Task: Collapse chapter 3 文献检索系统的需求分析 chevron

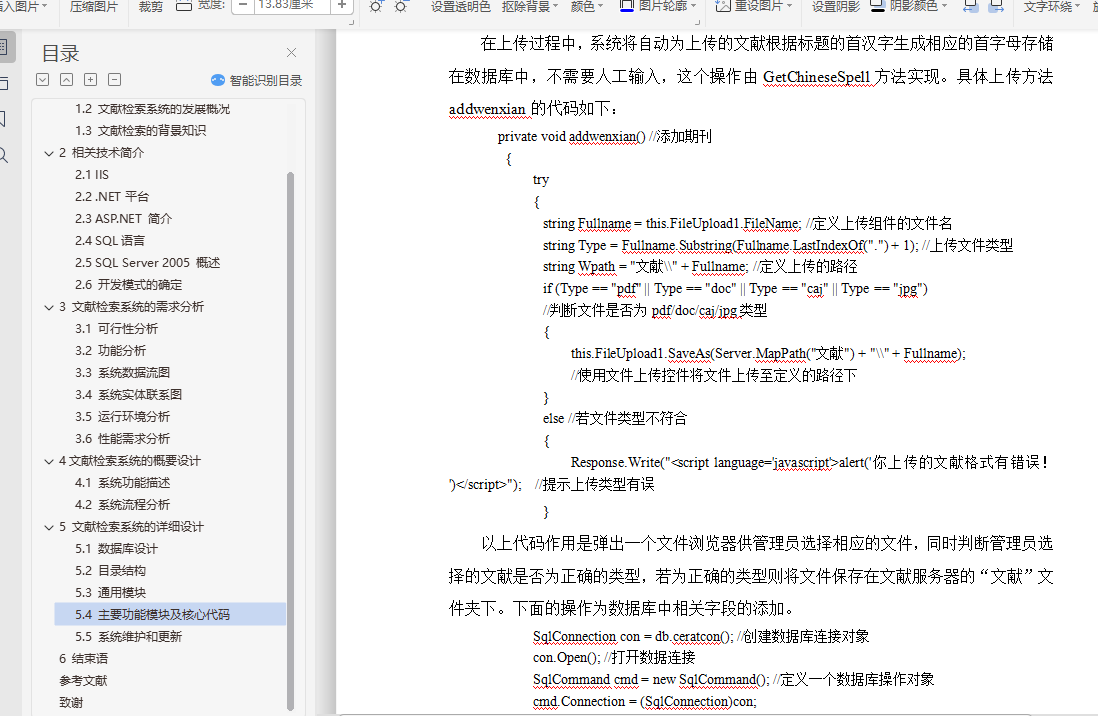Action: tap(49, 307)
